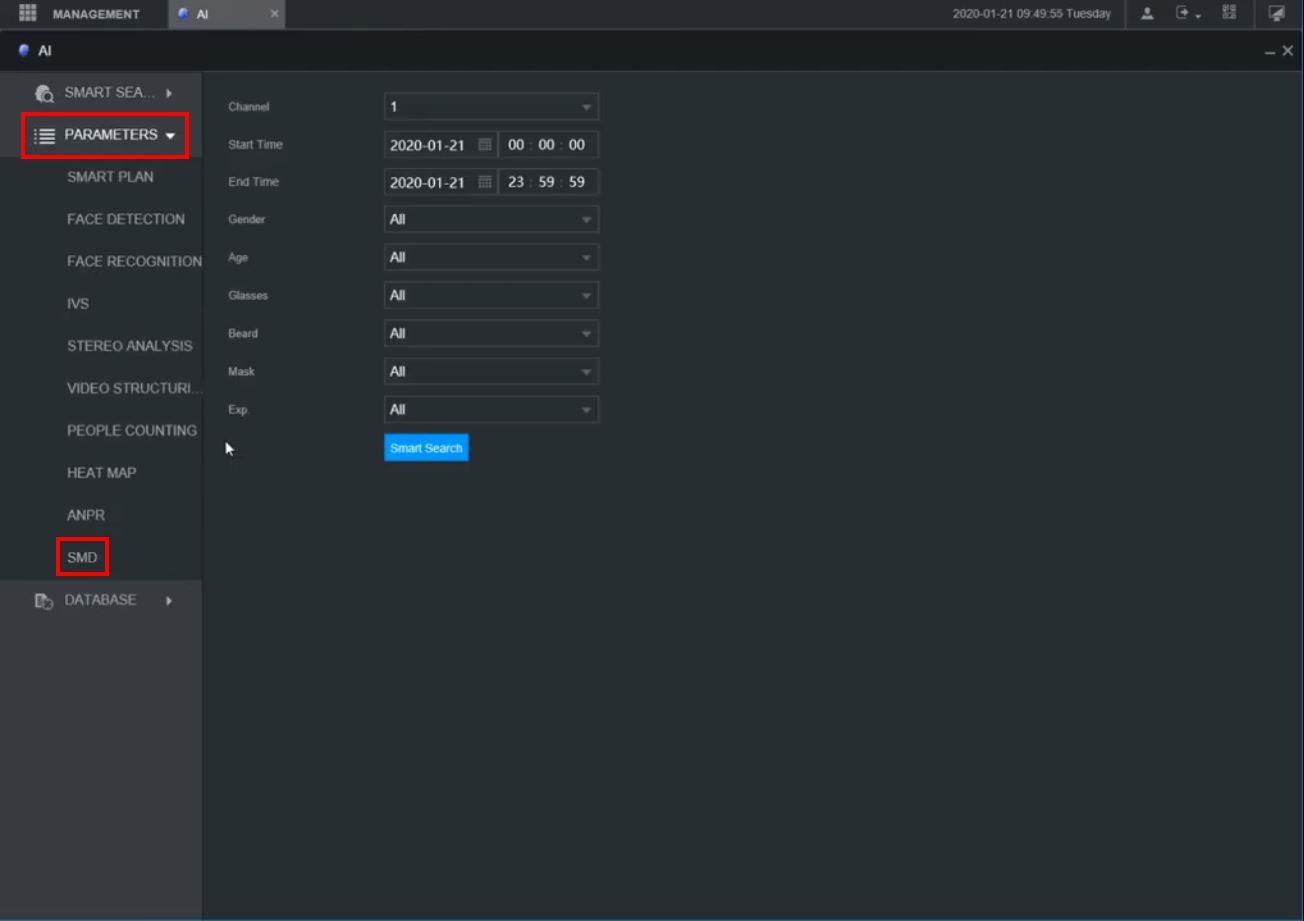The height and width of the screenshot is (921, 1304).
Task: Open SMART PLAN in the sidebar
Action: pyautogui.click(x=110, y=177)
